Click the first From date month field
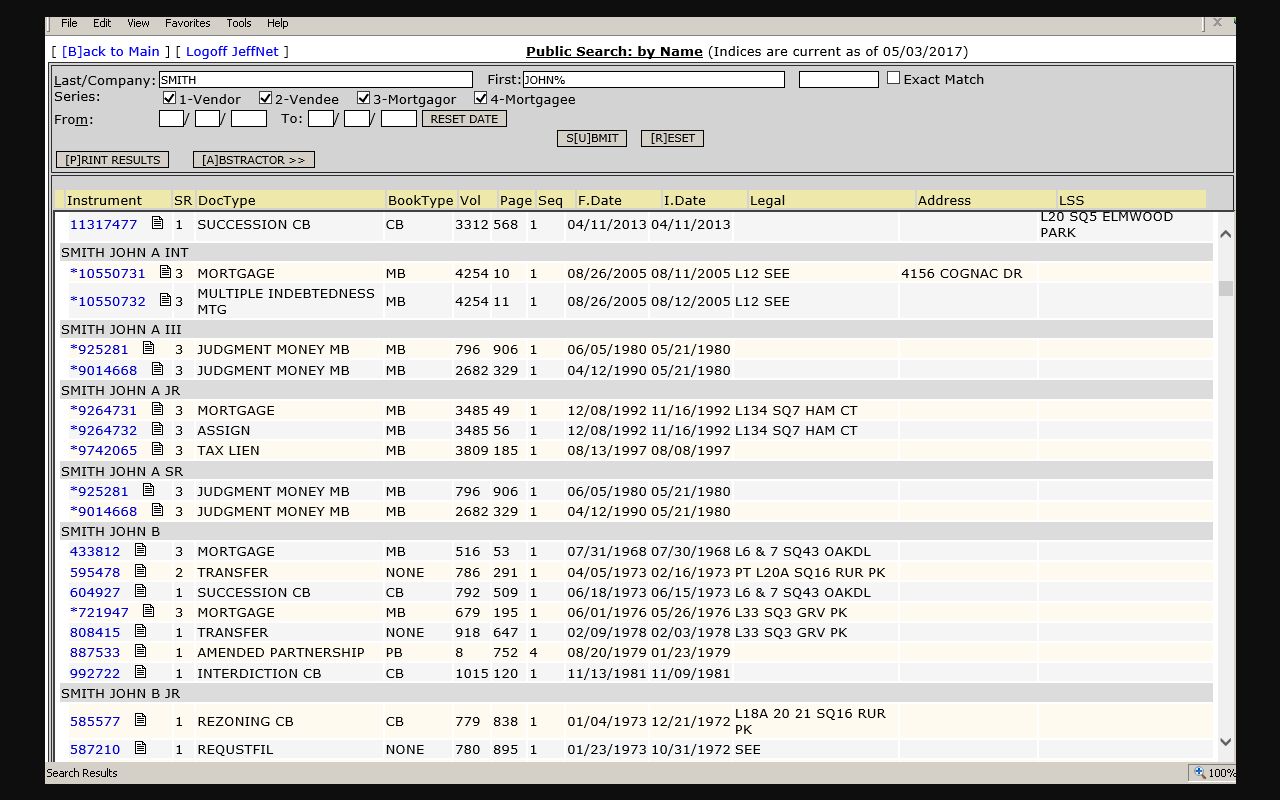The height and width of the screenshot is (800, 1280). point(171,118)
